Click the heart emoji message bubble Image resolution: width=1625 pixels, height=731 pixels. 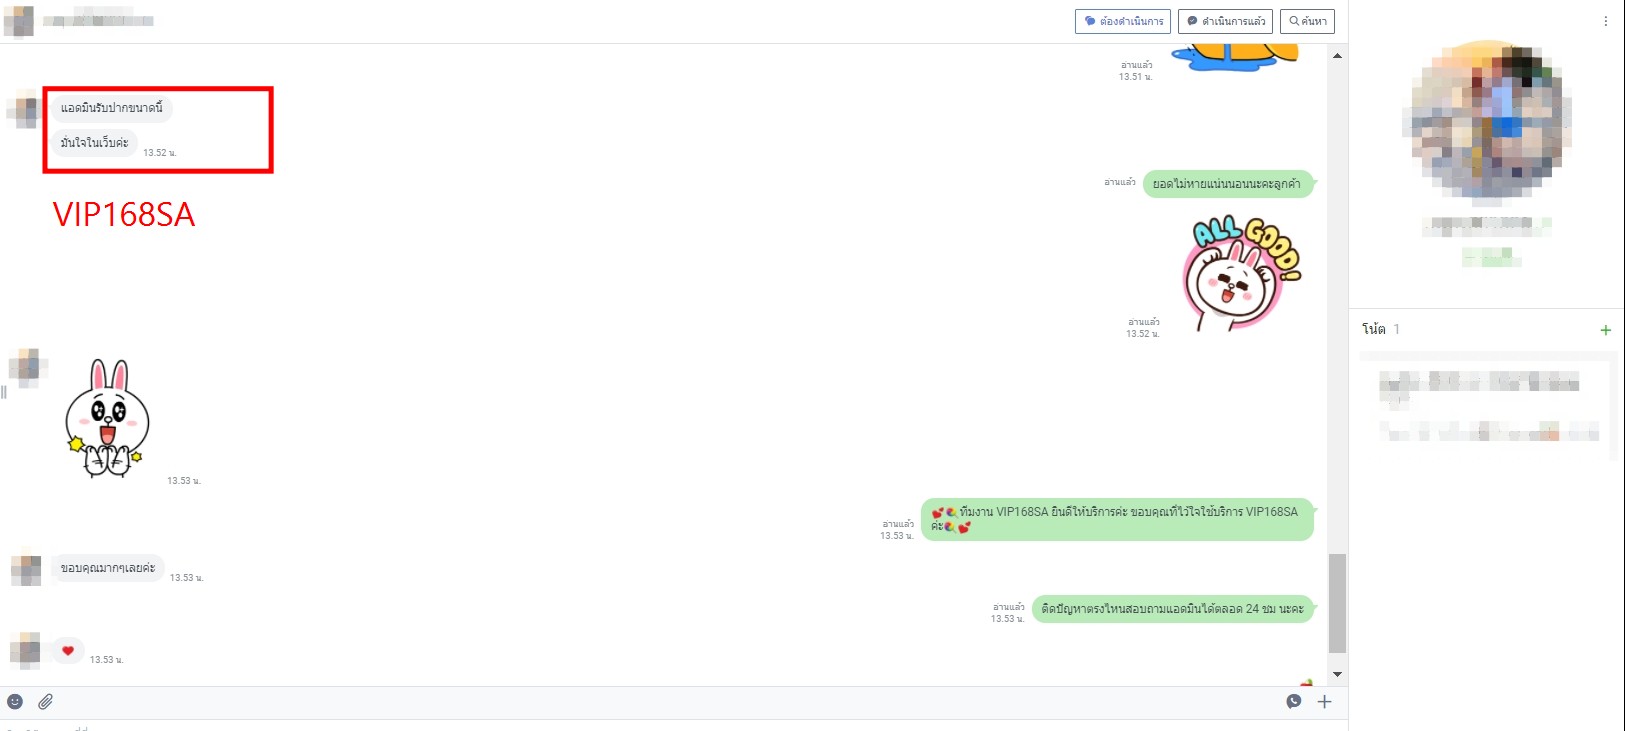(68, 651)
